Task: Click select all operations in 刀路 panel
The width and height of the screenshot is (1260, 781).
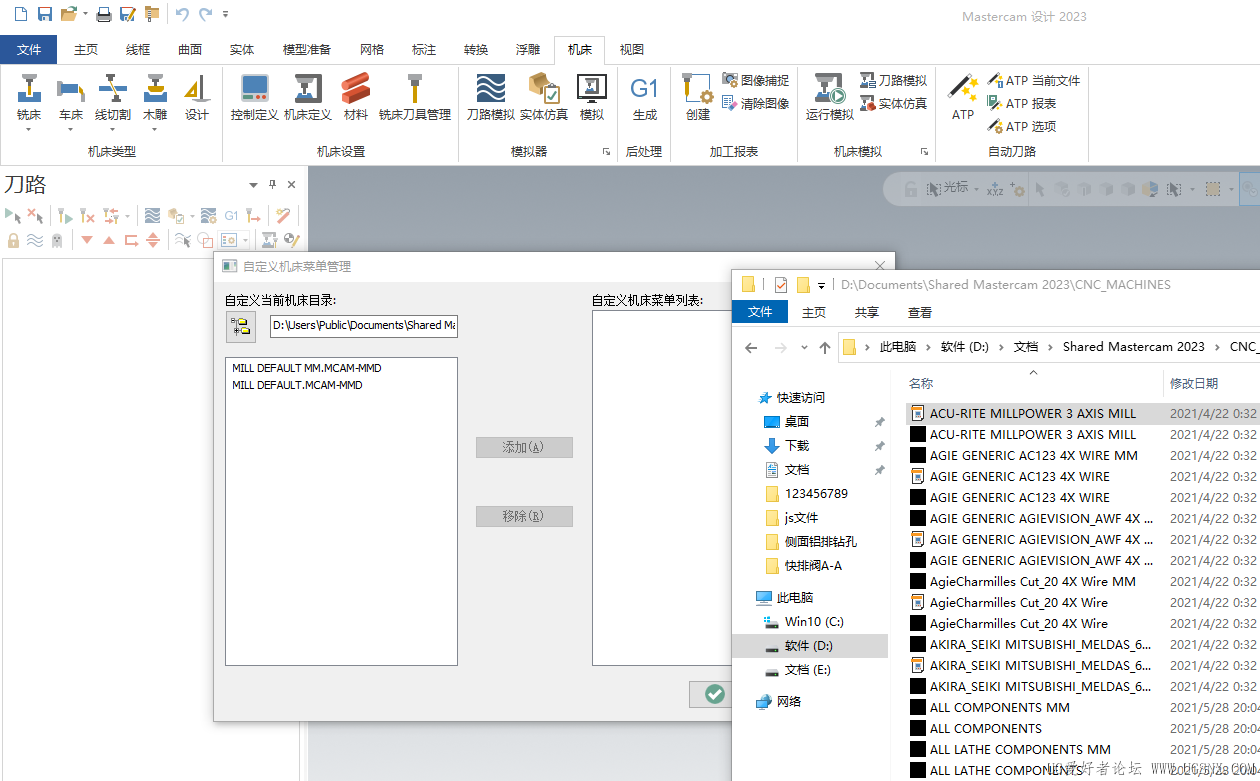Action: (13, 215)
